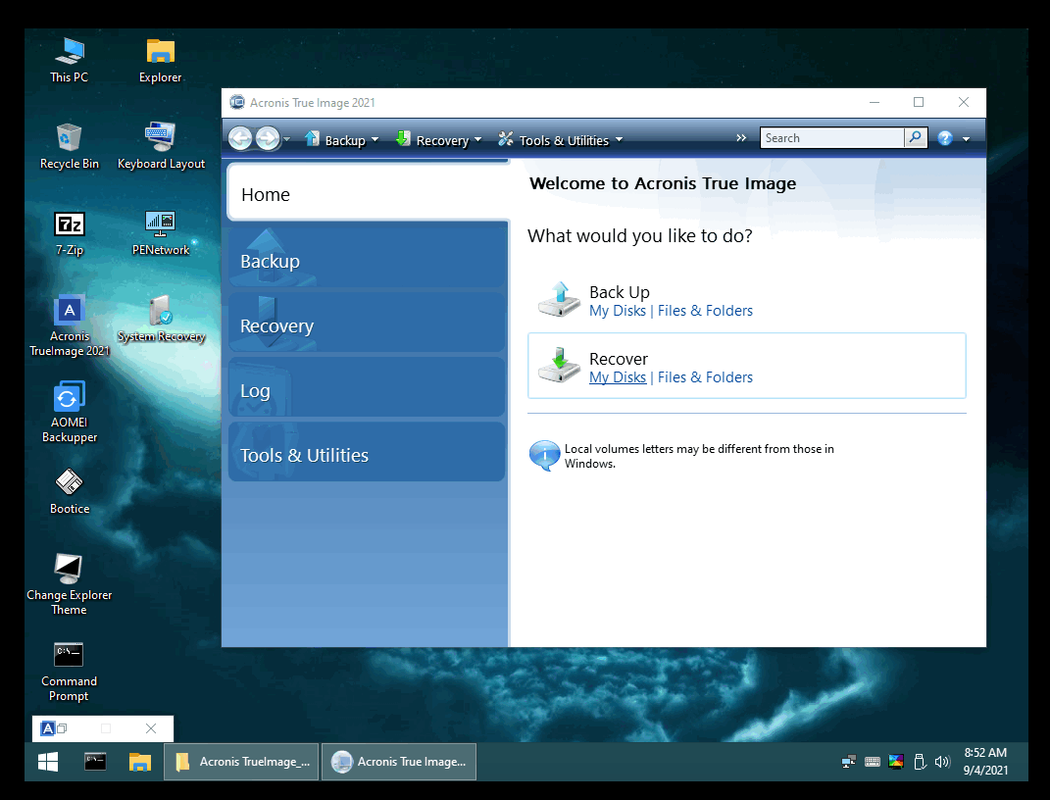
Task: Click the Back Up disk icon
Action: tap(559, 299)
